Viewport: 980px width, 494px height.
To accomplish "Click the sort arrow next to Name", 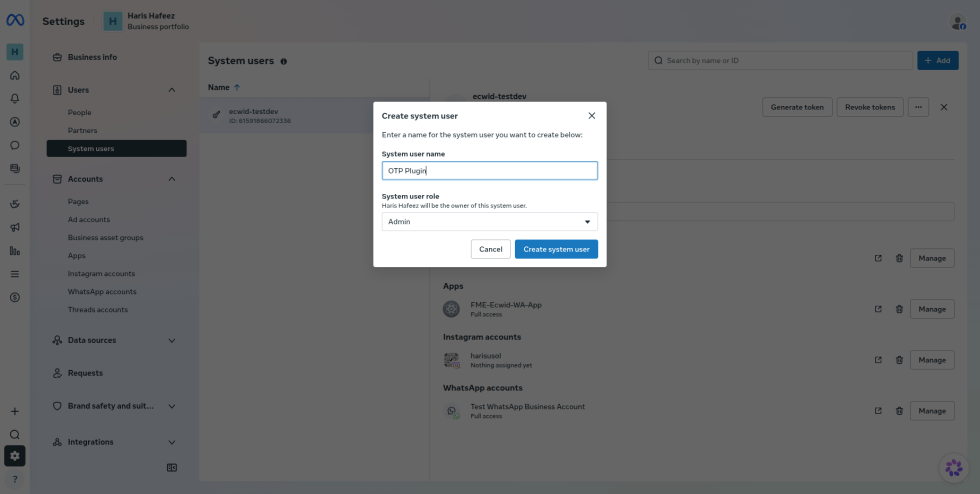I will (x=237, y=88).
